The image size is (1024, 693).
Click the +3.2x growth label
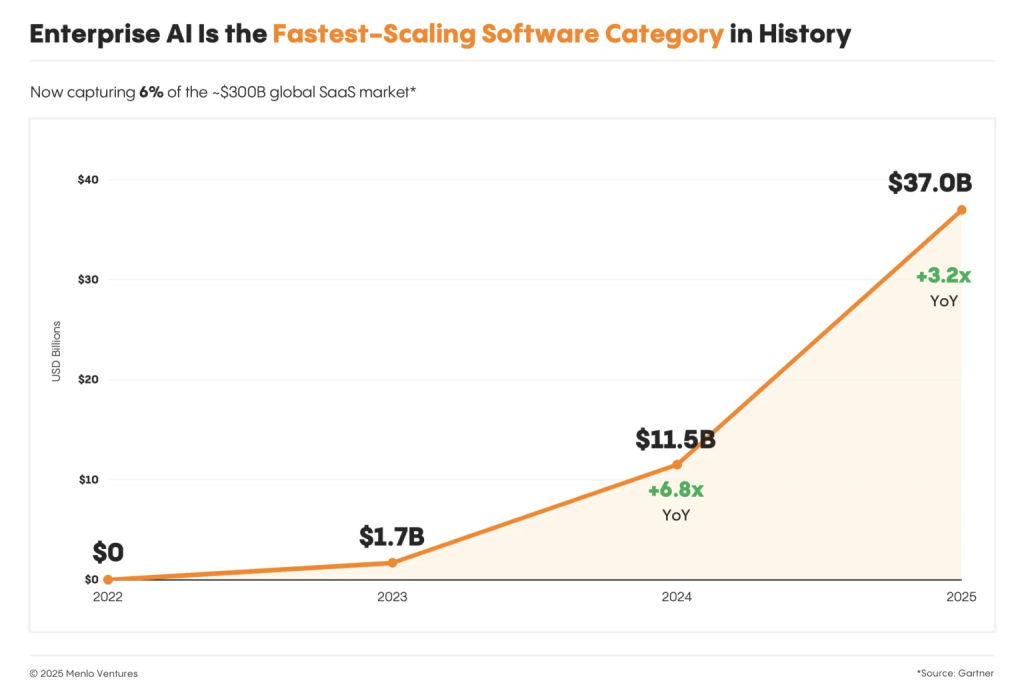click(x=943, y=276)
